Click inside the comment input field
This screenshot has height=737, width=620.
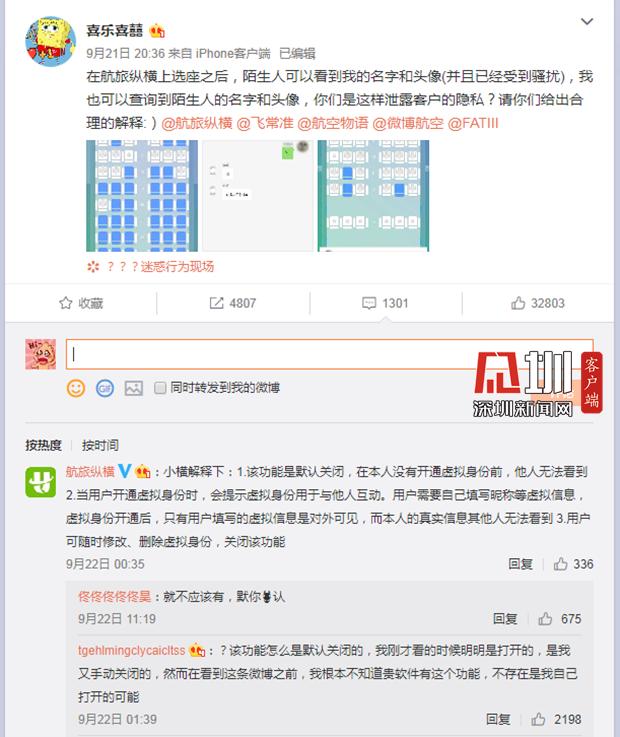point(329,354)
